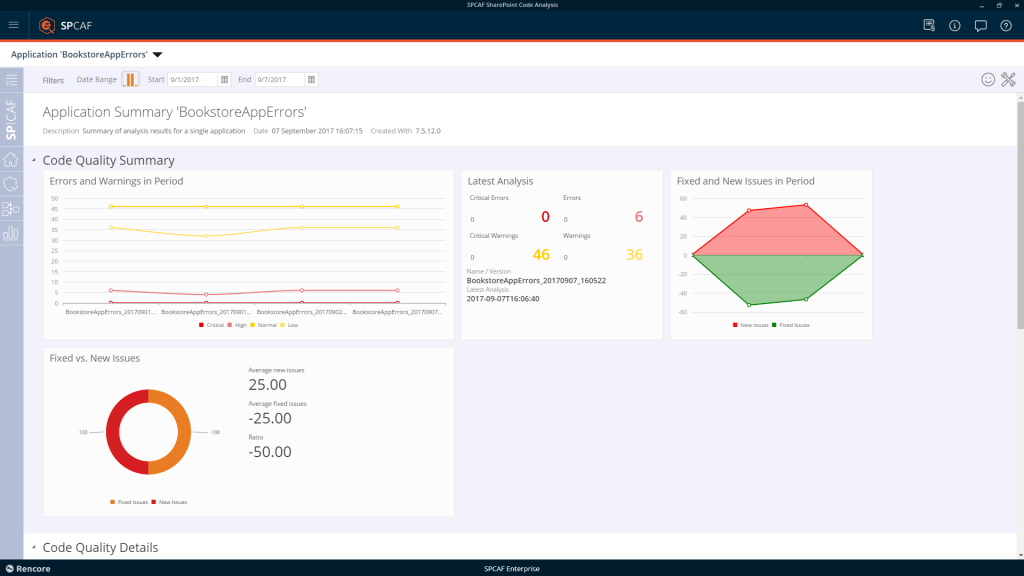Click the orange Date Range icon

pyautogui.click(x=131, y=80)
